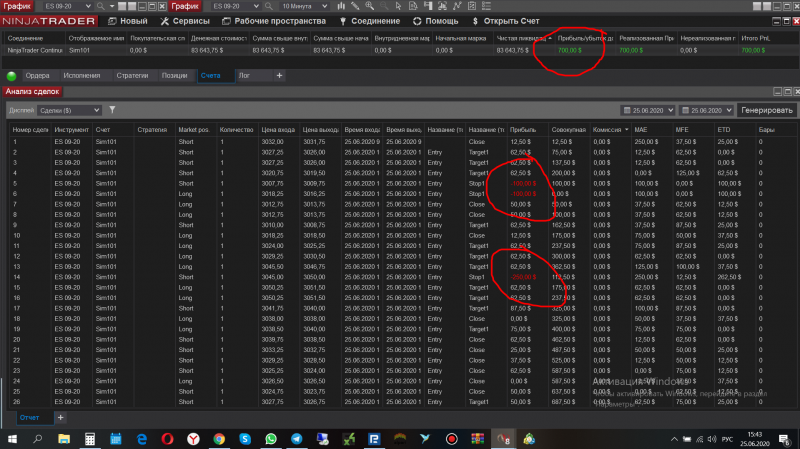Switch to the Стратегии tab
The width and height of the screenshot is (800, 449).
click(x=132, y=75)
